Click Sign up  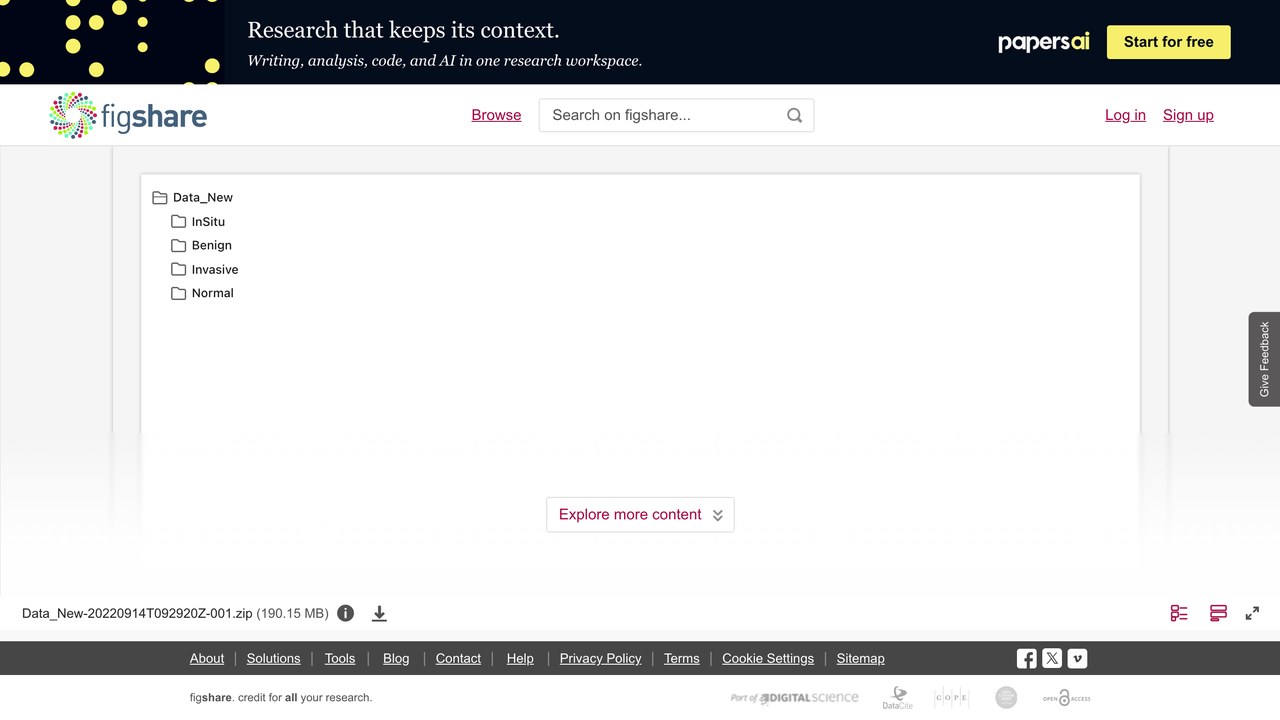(1188, 115)
